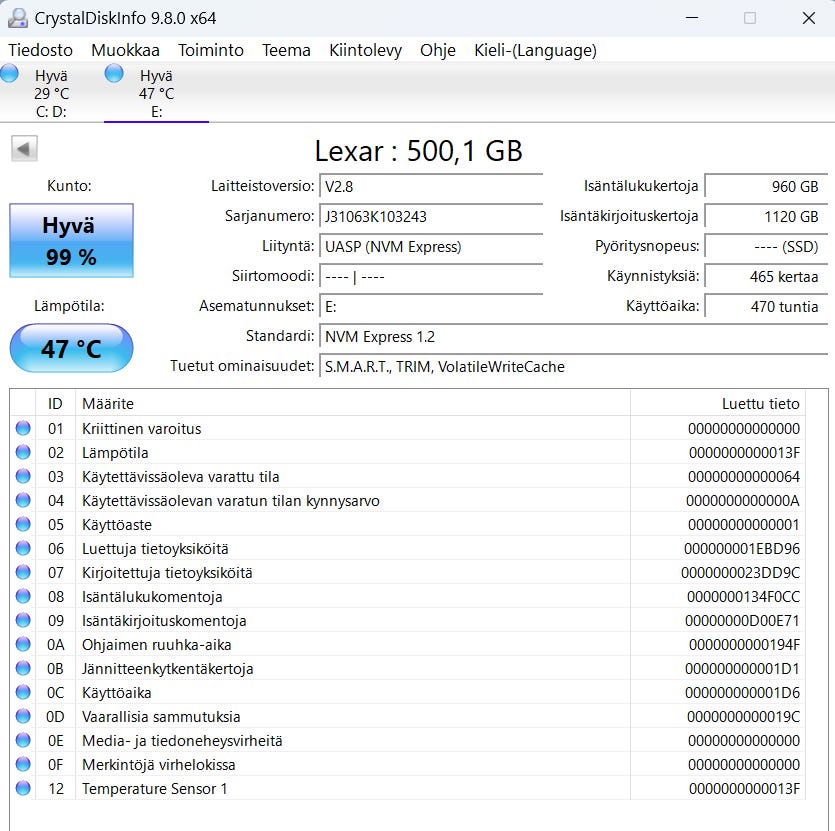The height and width of the screenshot is (831, 835).
Task: Click status orb for Kirjoitettuja tietoyksiköitä row
Action: (23, 572)
